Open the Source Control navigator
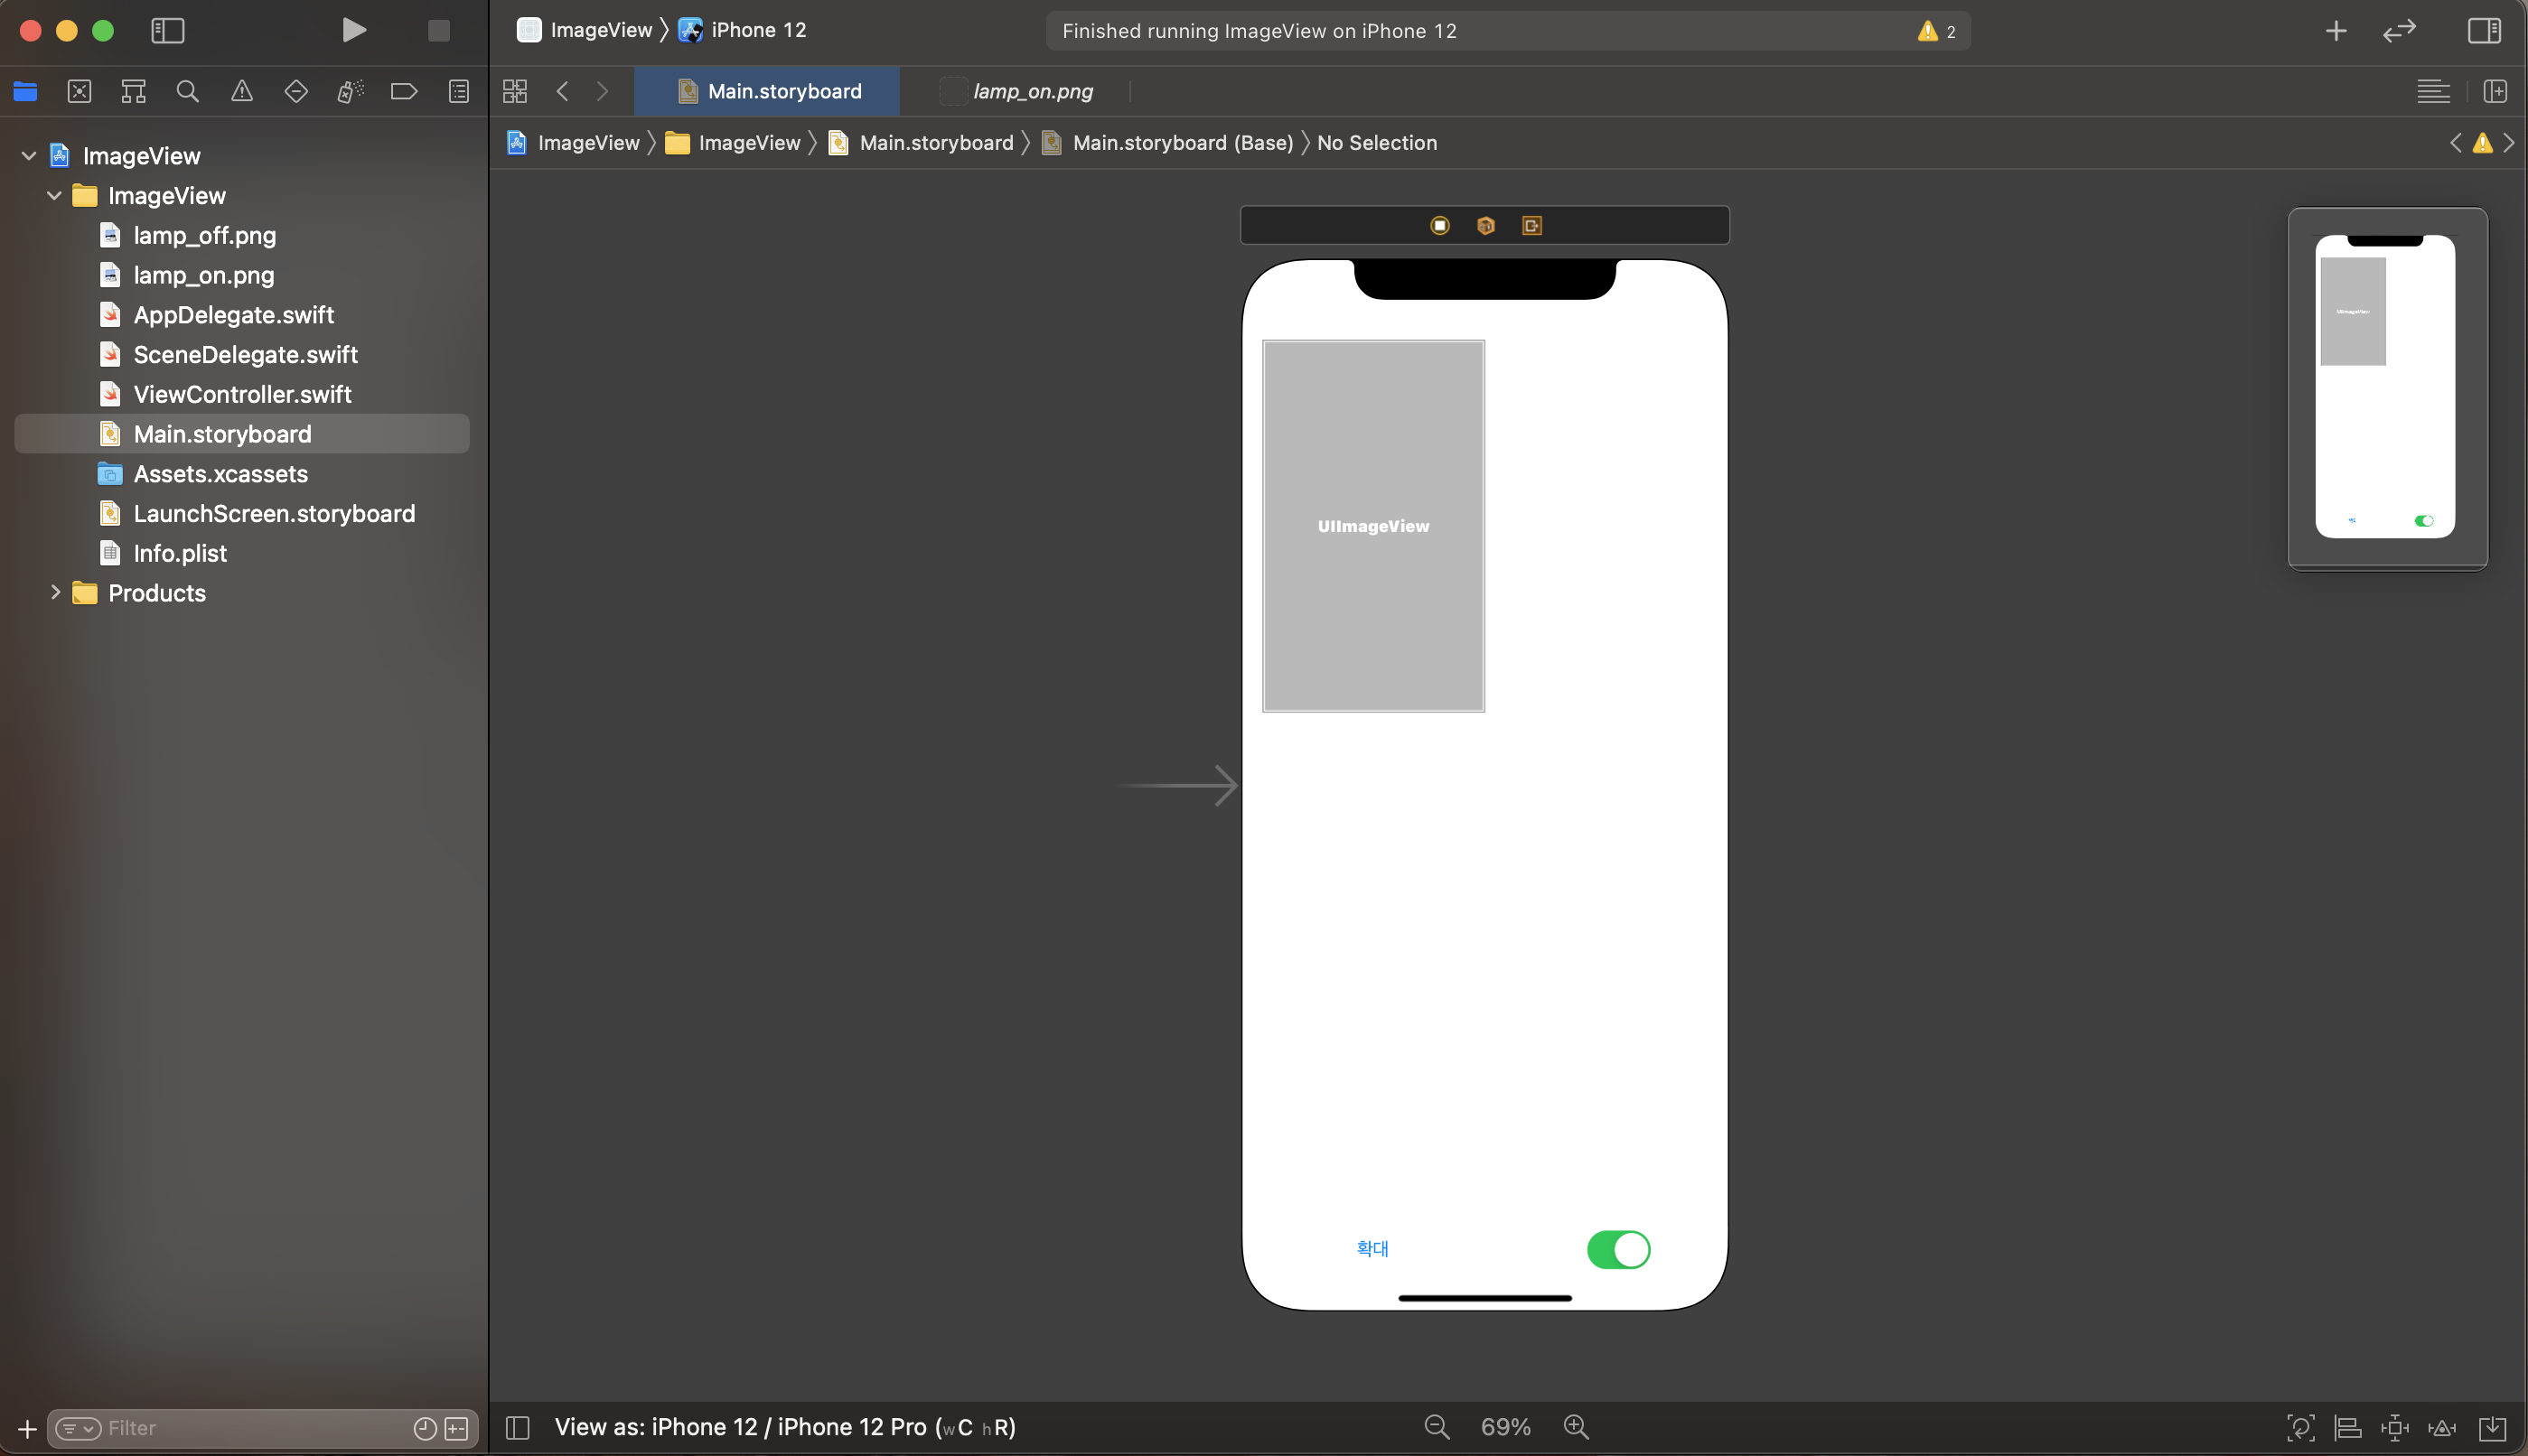 tap(79, 92)
